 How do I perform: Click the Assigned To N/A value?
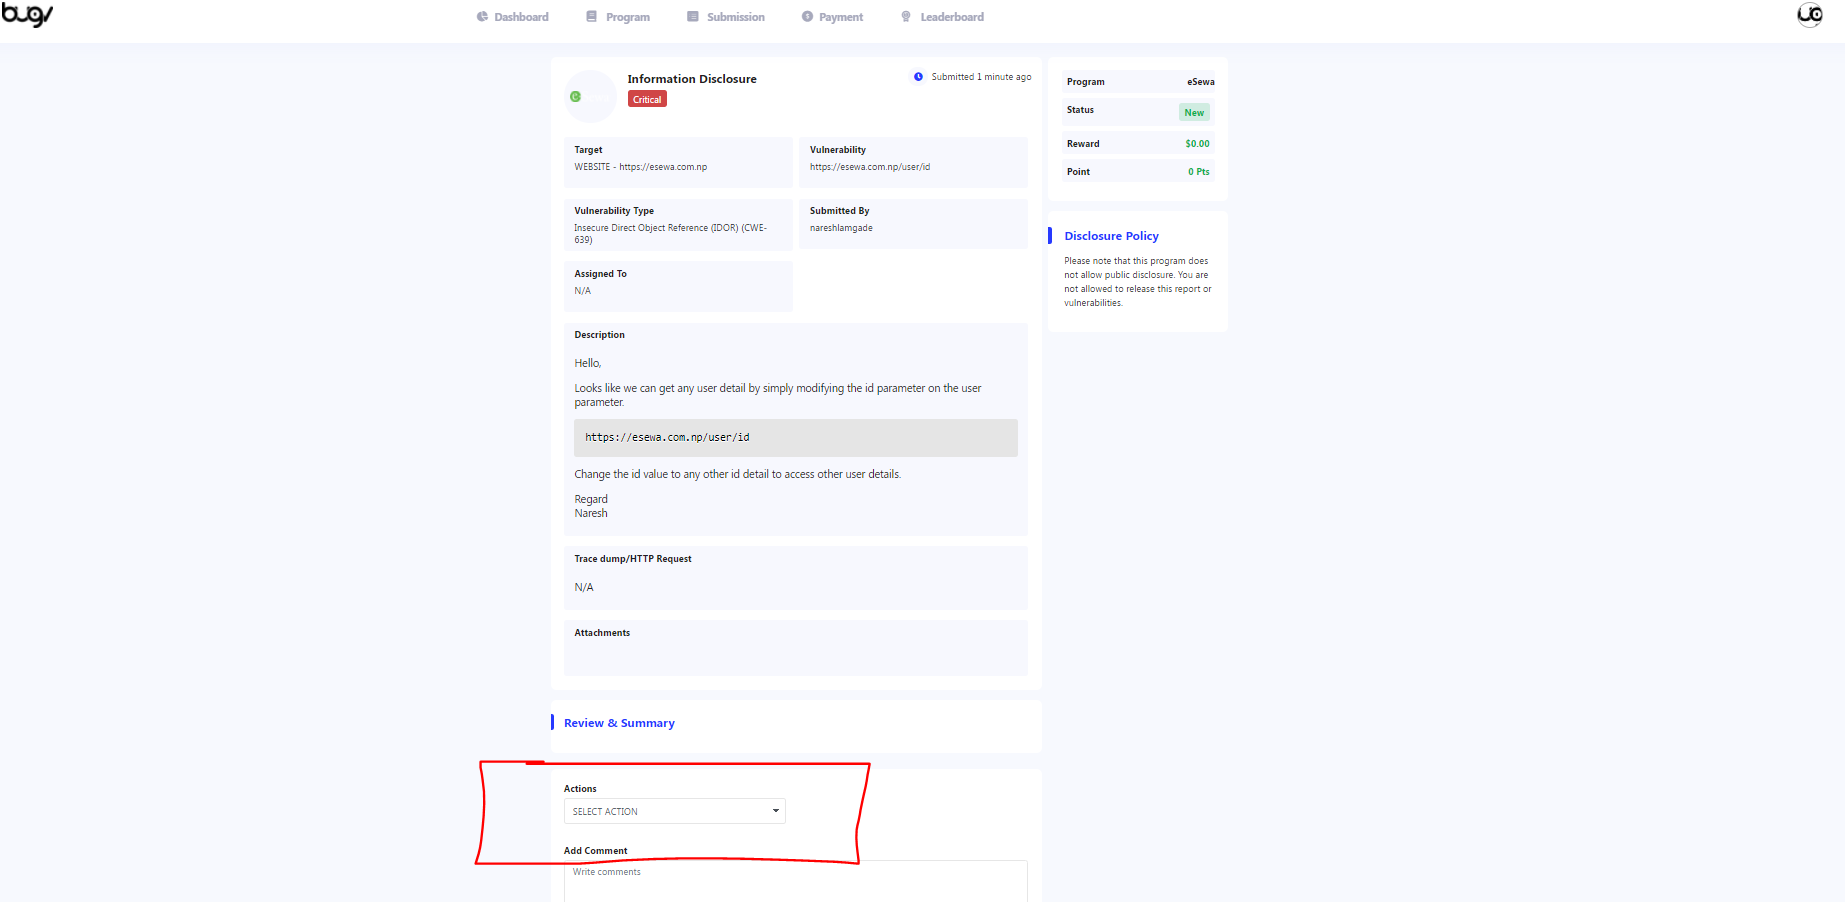pyautogui.click(x=583, y=291)
